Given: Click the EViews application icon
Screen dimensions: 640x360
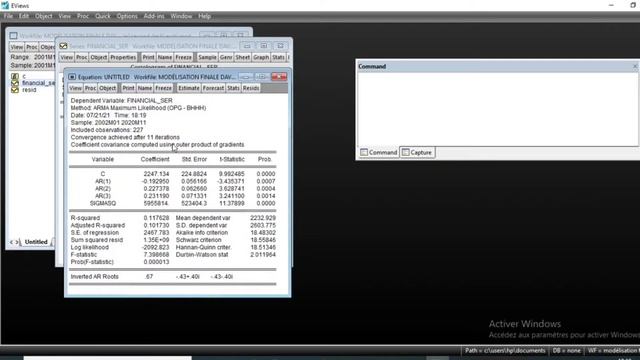Looking at the screenshot, I should pyautogui.click(x=5, y=5).
